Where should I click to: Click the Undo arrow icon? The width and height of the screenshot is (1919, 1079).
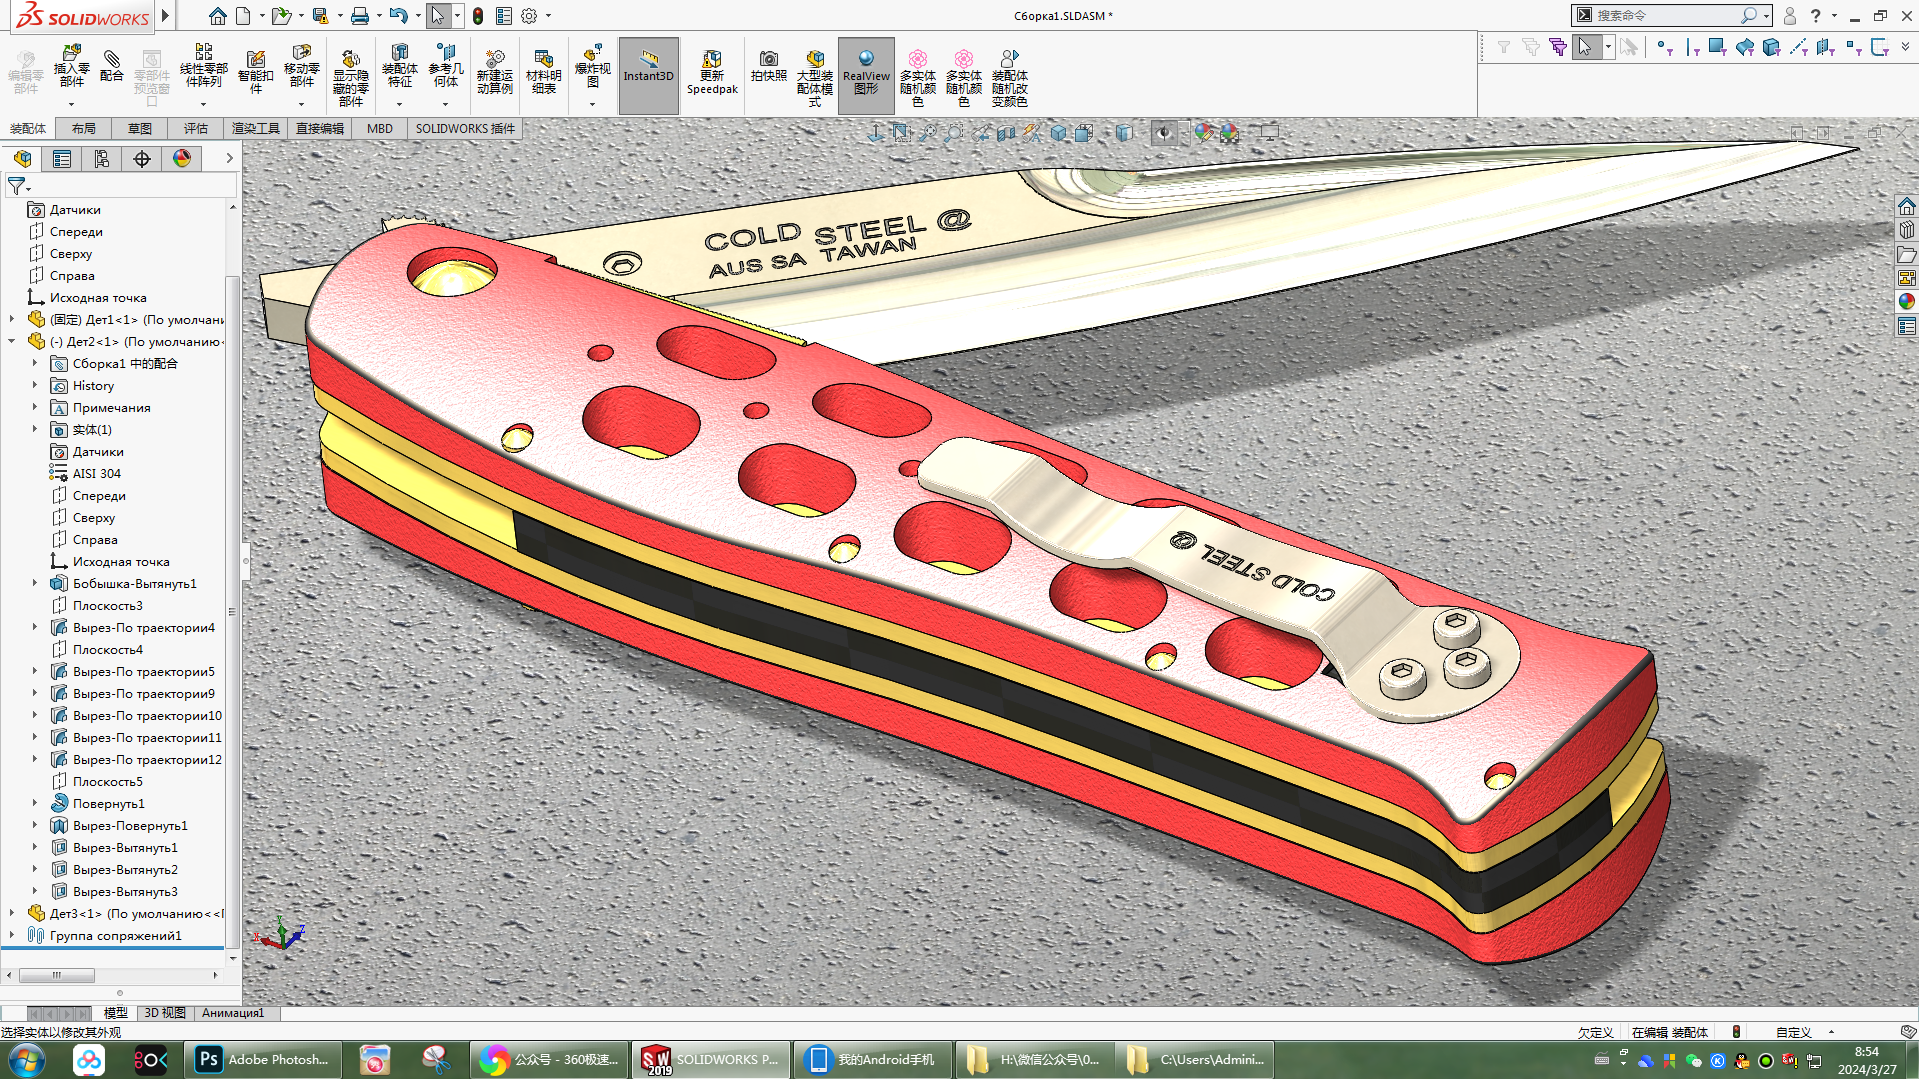pyautogui.click(x=398, y=16)
